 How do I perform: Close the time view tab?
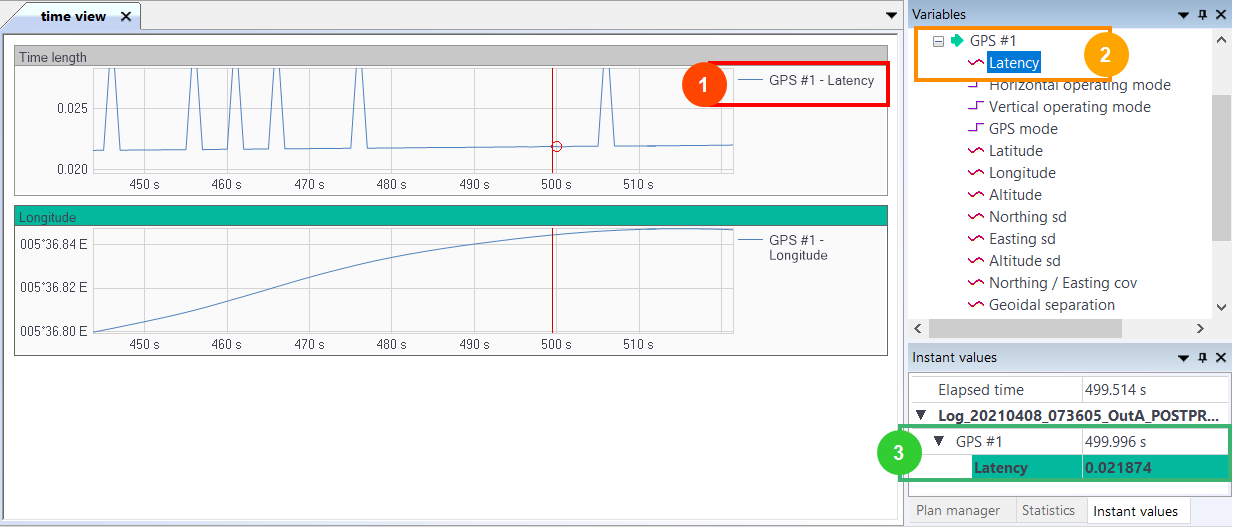click(x=126, y=17)
